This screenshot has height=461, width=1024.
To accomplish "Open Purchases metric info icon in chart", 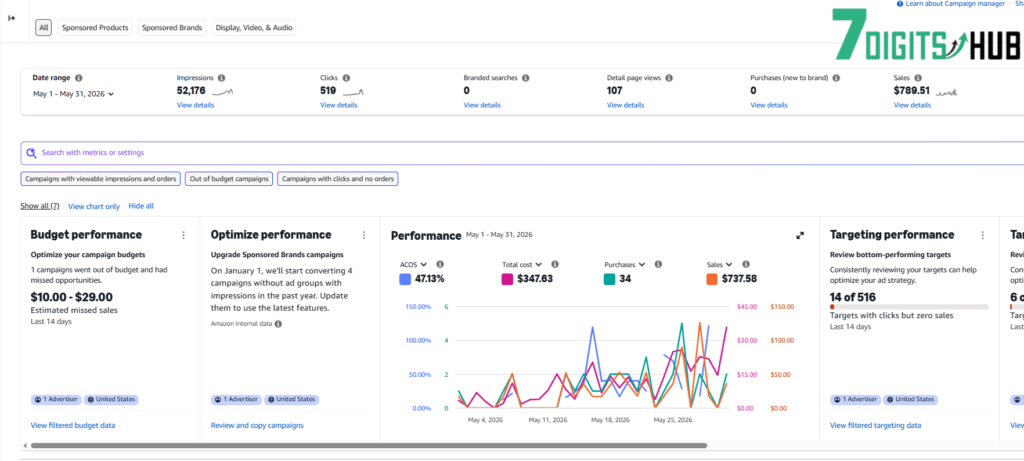I will [658, 264].
